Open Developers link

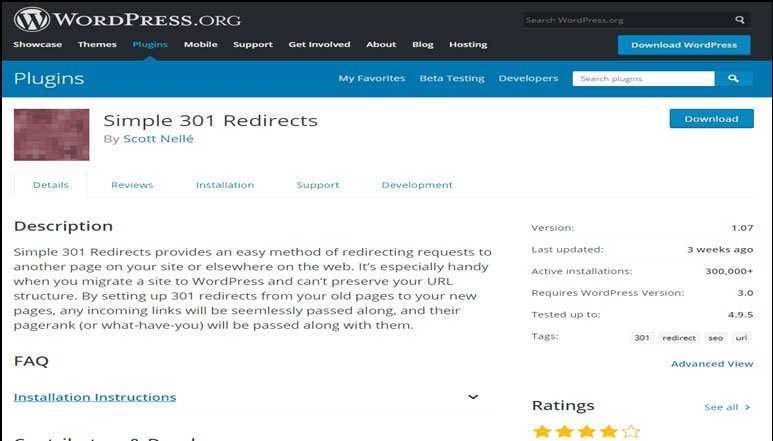tap(528, 78)
